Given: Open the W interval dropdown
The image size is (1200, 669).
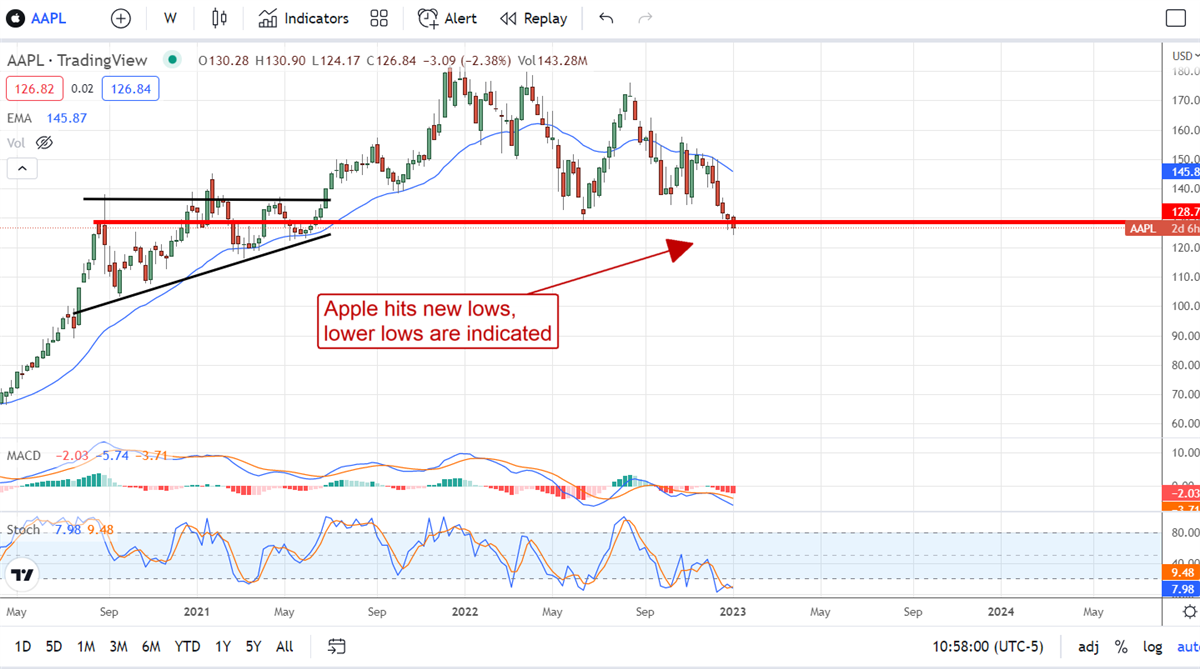Looking at the screenshot, I should click(171, 18).
